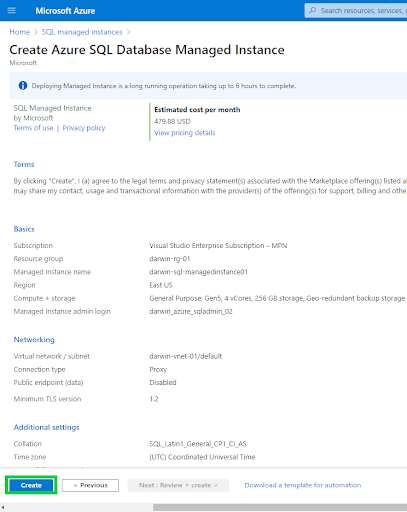Screen dimensions: 407x512
Task: Select the Managed Instance admin login label
Action: (x=62, y=312)
